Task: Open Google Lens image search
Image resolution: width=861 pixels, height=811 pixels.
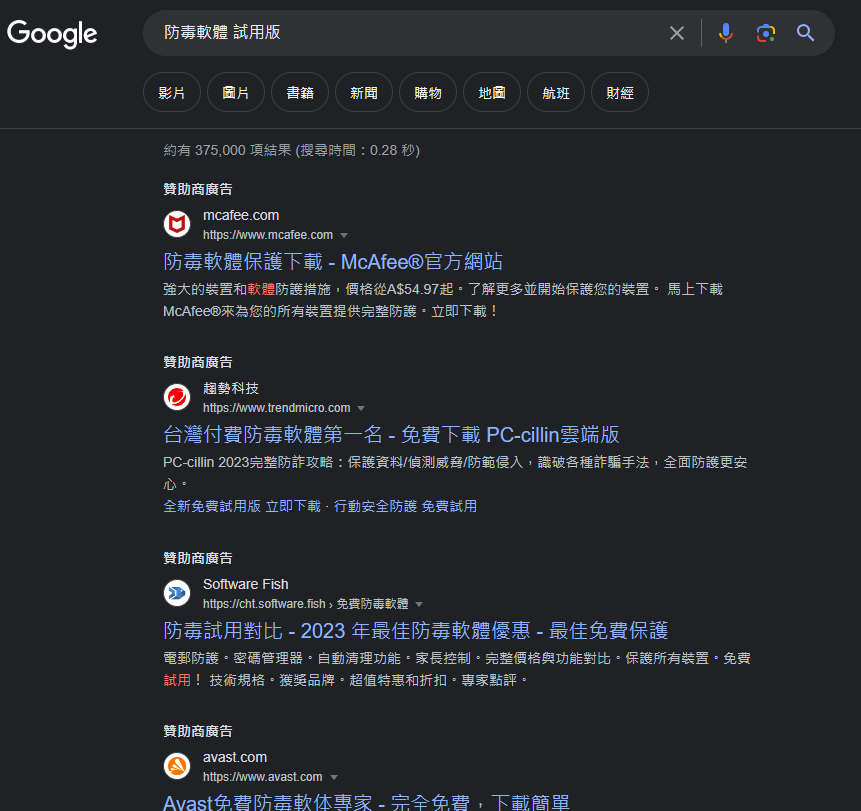Action: coord(765,33)
